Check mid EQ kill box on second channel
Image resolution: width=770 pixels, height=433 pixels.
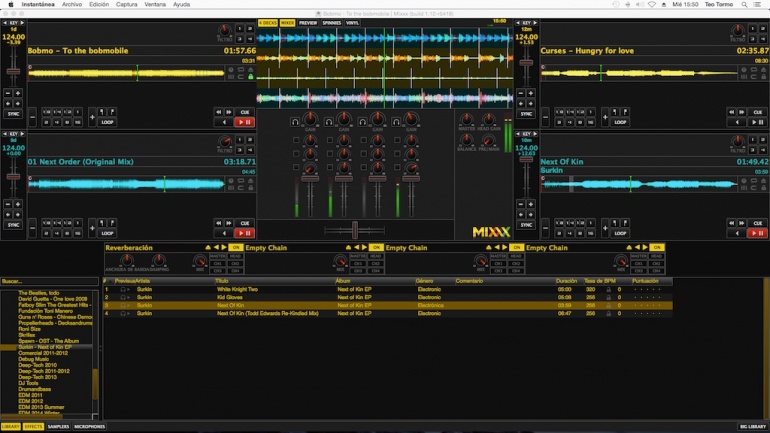(x=330, y=154)
